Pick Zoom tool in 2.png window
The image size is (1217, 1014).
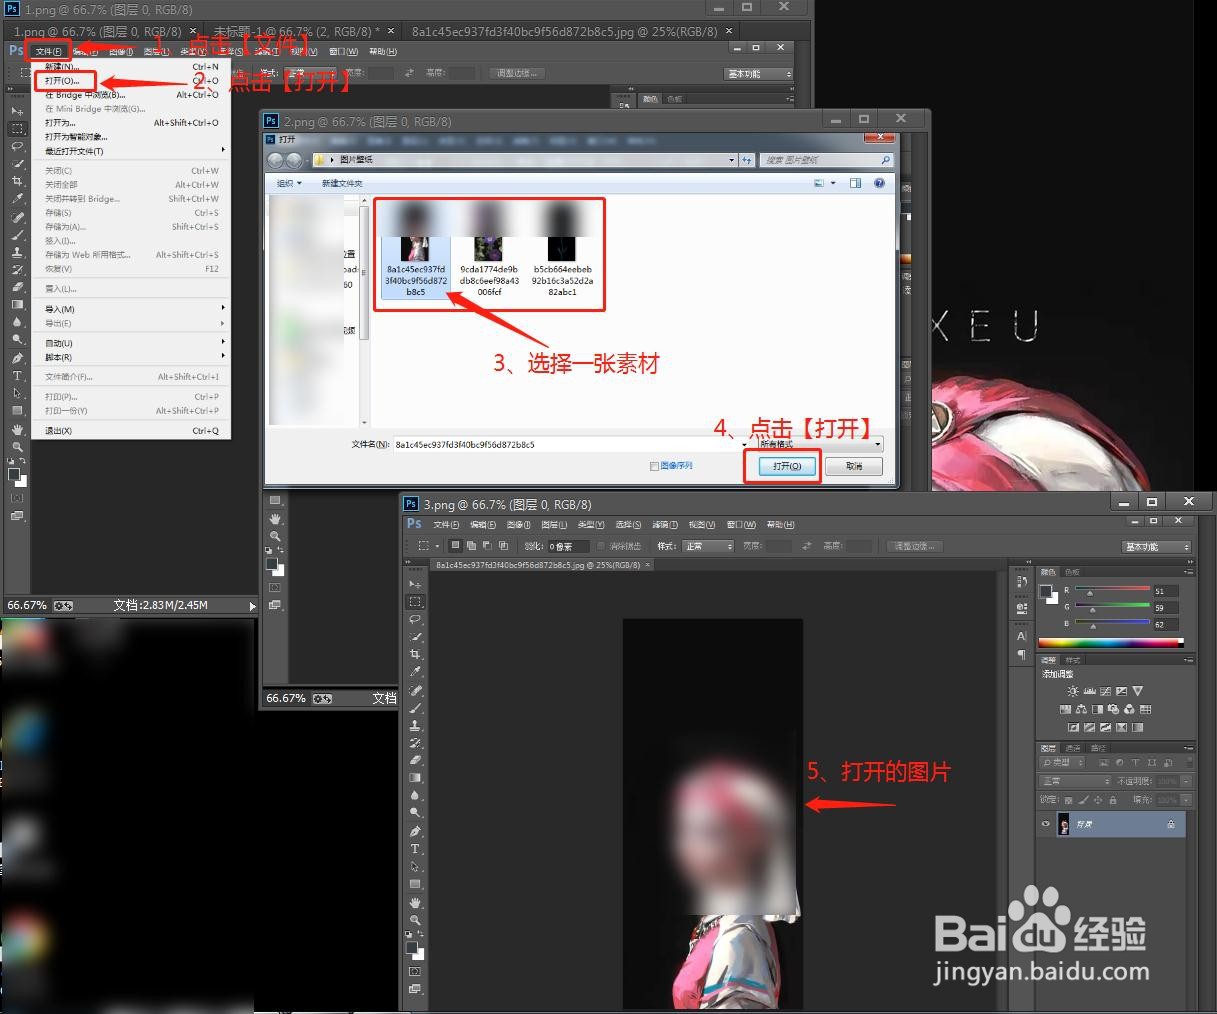tap(275, 536)
